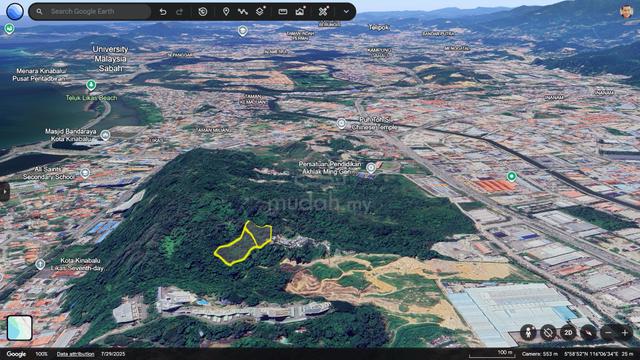The width and height of the screenshot is (640, 360).
Task: Undo the last action
Action: (163, 11)
